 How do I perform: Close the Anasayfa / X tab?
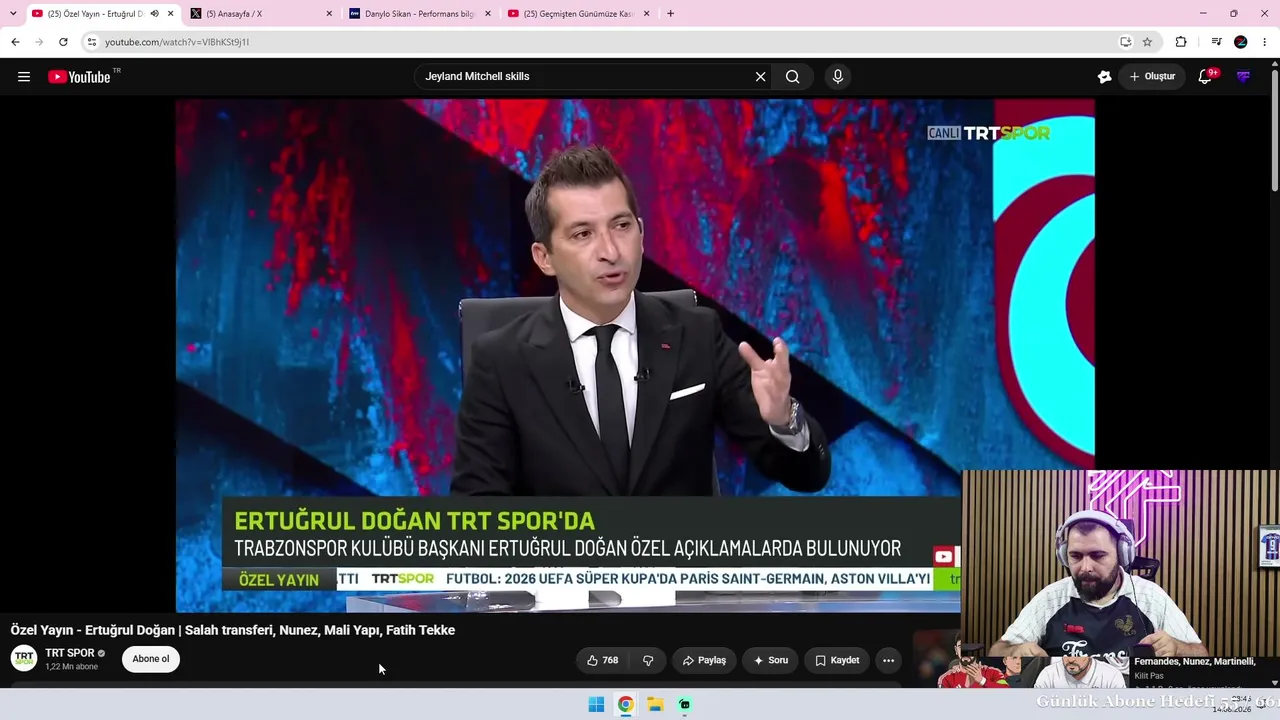pos(329,14)
